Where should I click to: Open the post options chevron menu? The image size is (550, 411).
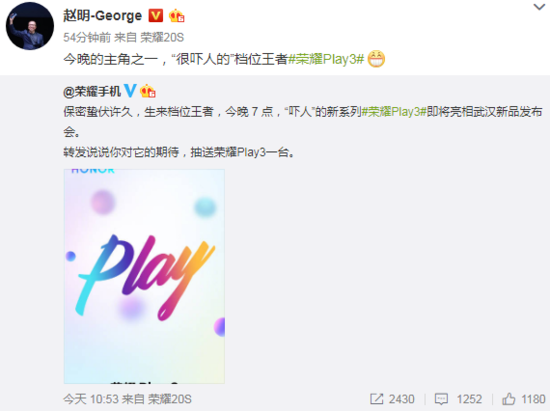[539, 7]
